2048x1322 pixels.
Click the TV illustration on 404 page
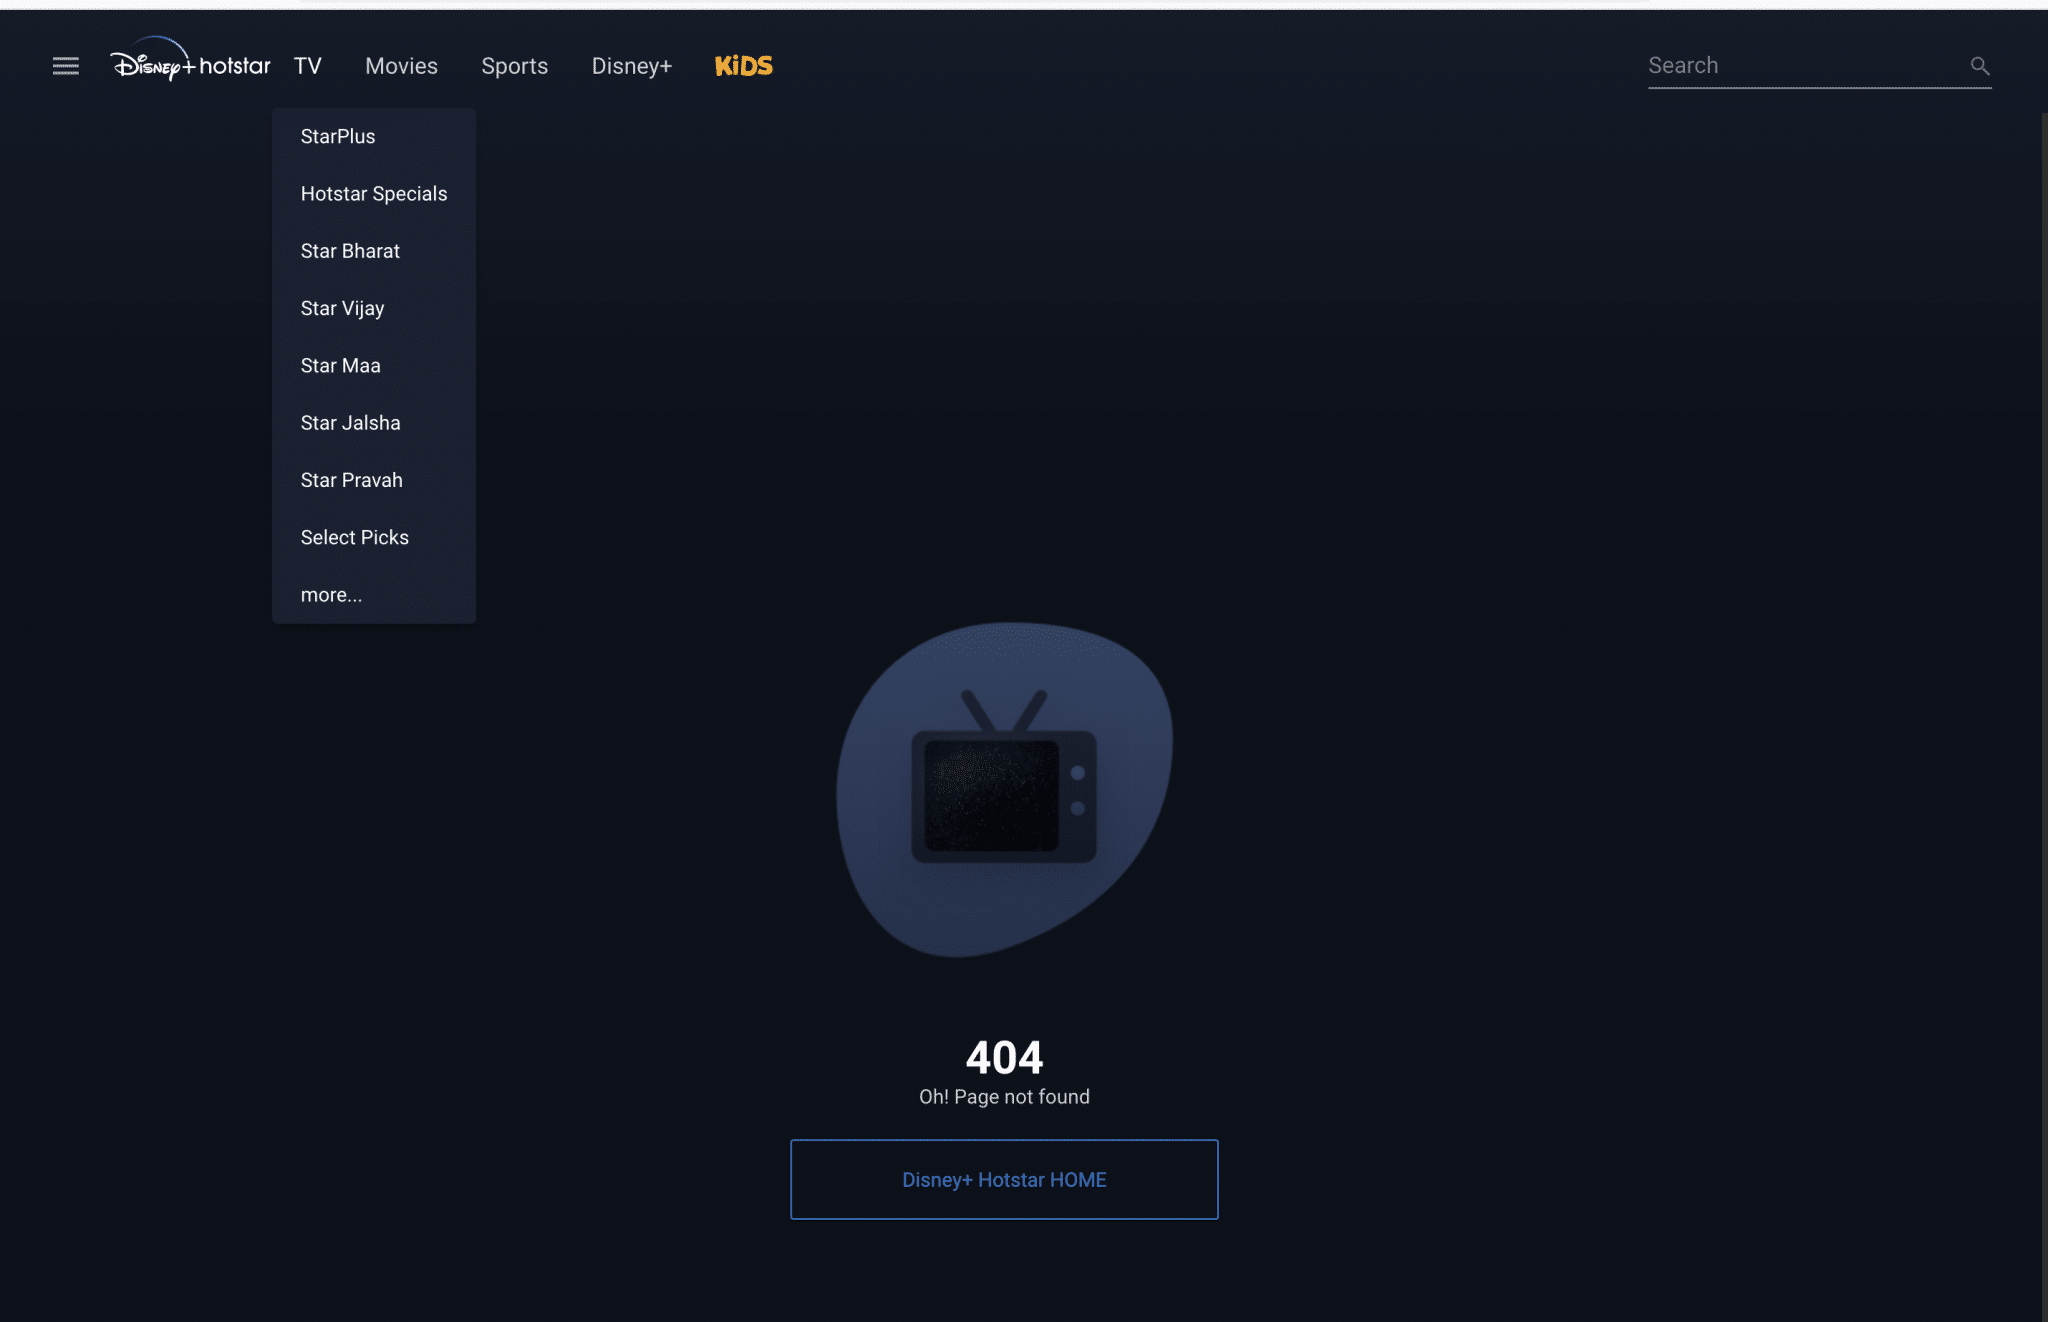tap(1002, 790)
